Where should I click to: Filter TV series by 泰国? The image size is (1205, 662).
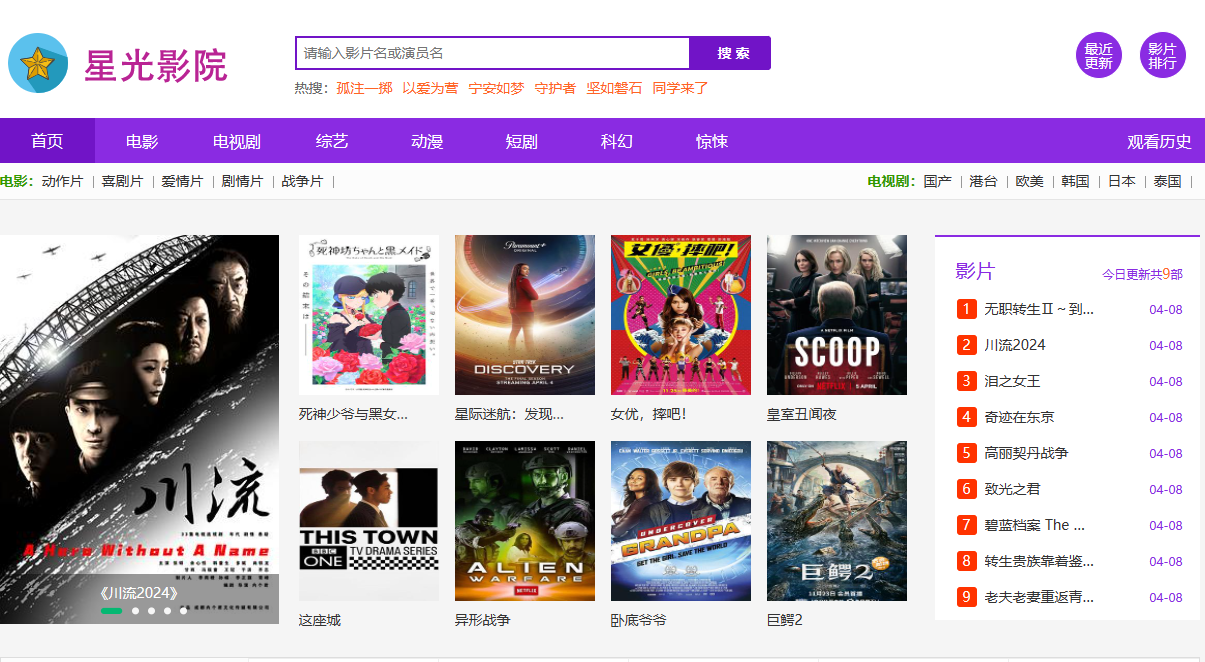coord(1168,181)
